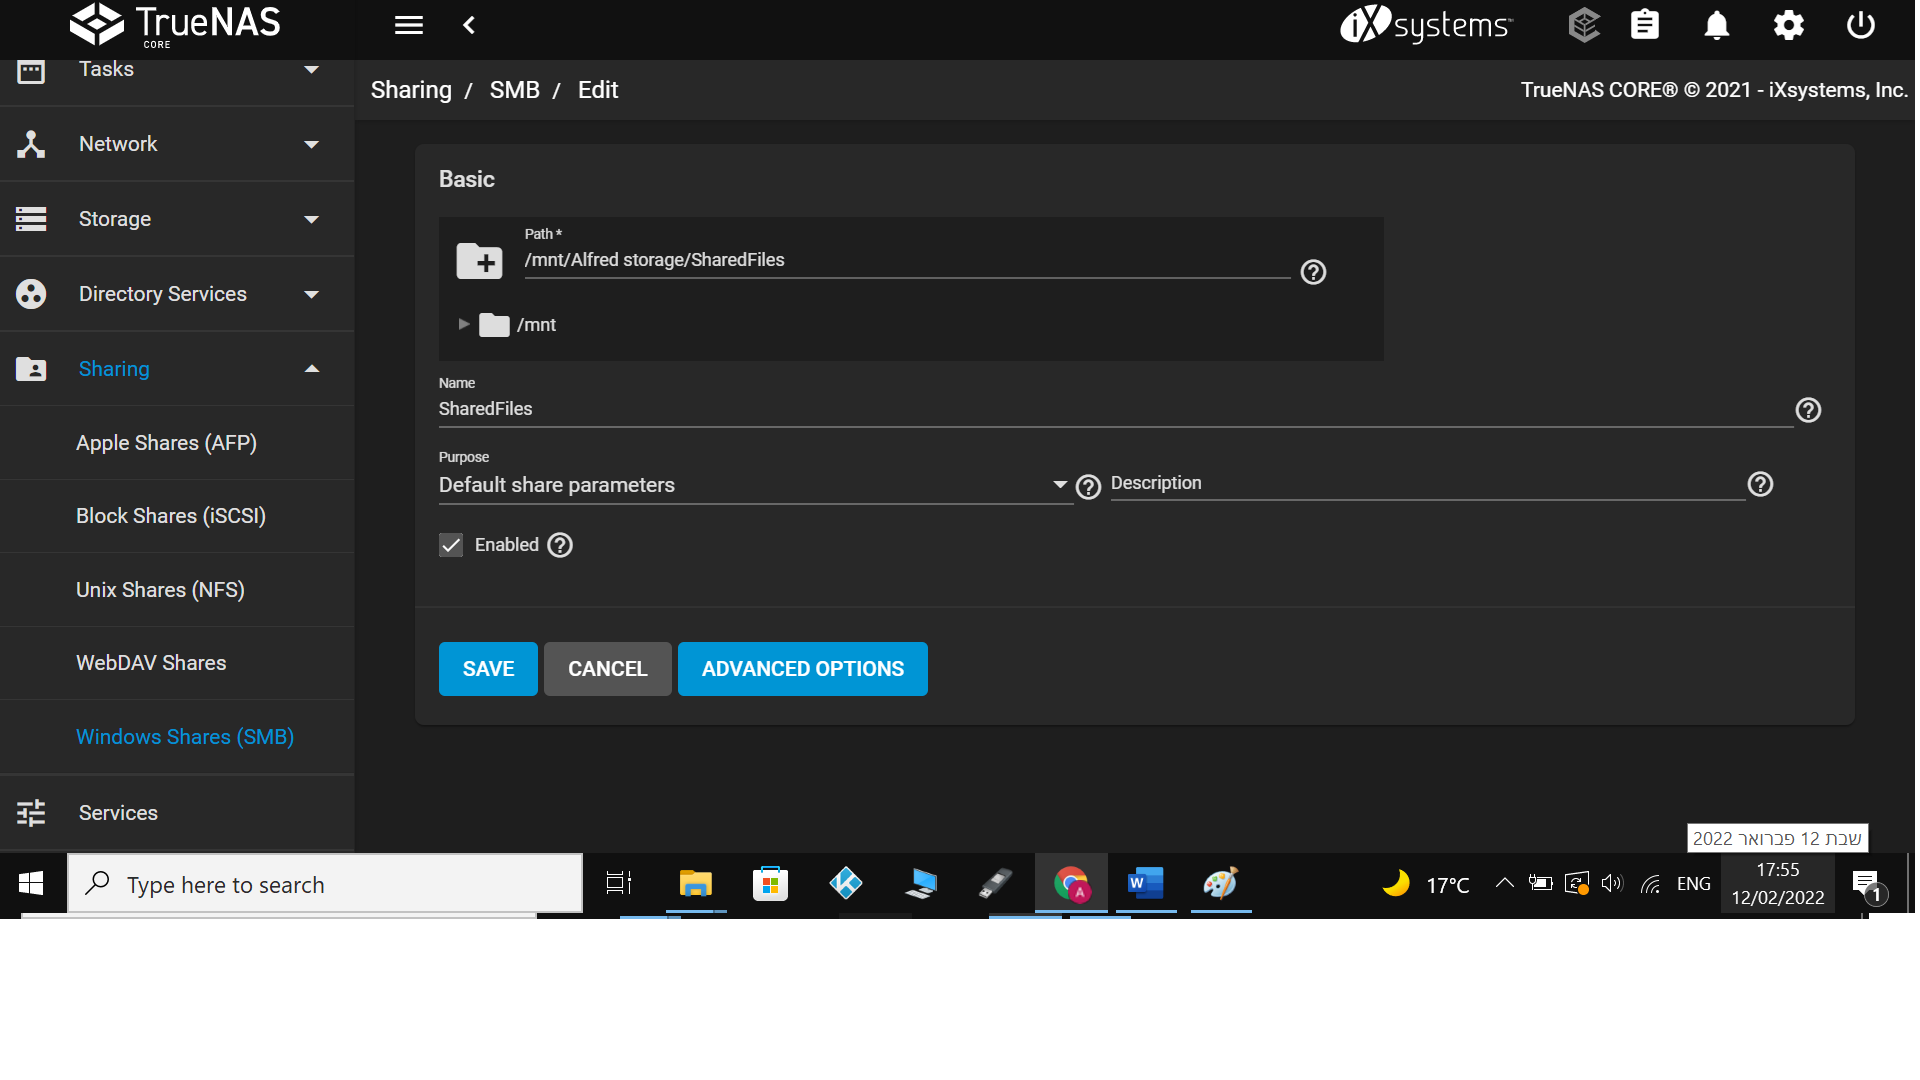Image resolution: width=1920 pixels, height=1080 pixels.
Task: Open USB tool from taskbar
Action: pos(996,884)
